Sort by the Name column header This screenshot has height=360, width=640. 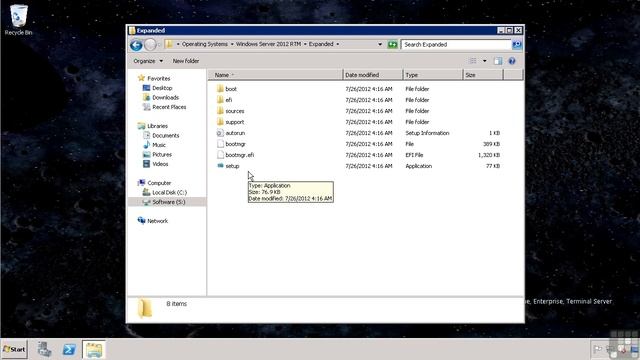pyautogui.click(x=276, y=75)
